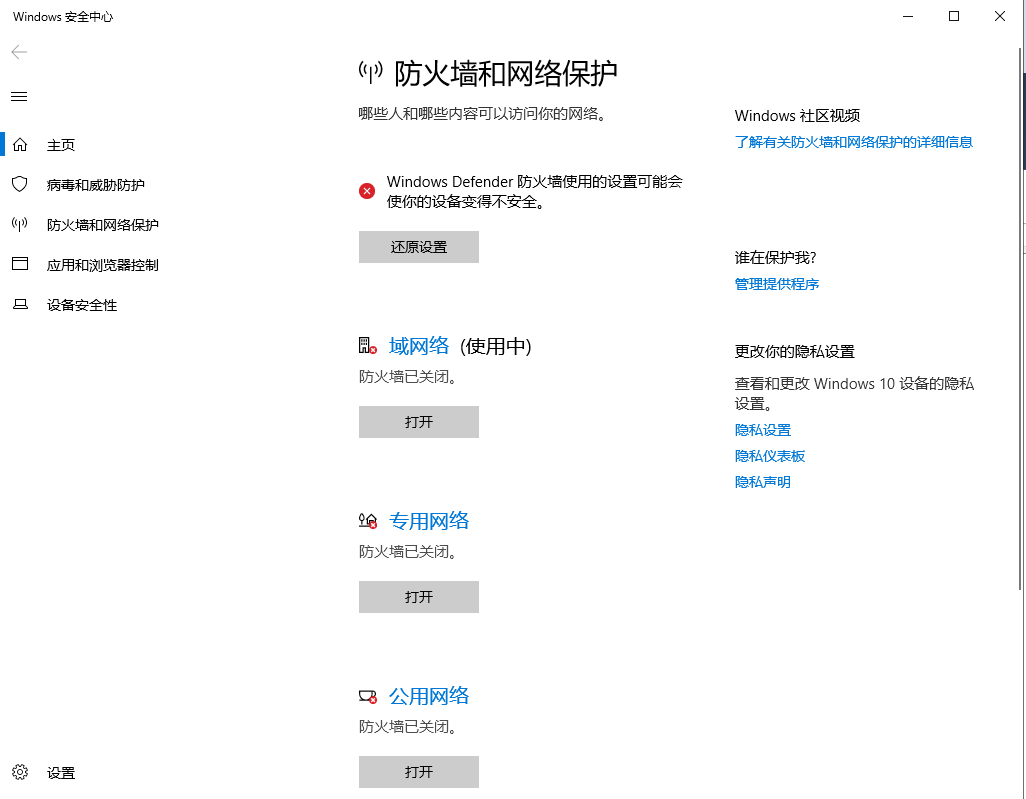Image resolution: width=1026 pixels, height=799 pixels.
Task: Maximize the Windows 安全中心 window
Action: tap(954, 16)
